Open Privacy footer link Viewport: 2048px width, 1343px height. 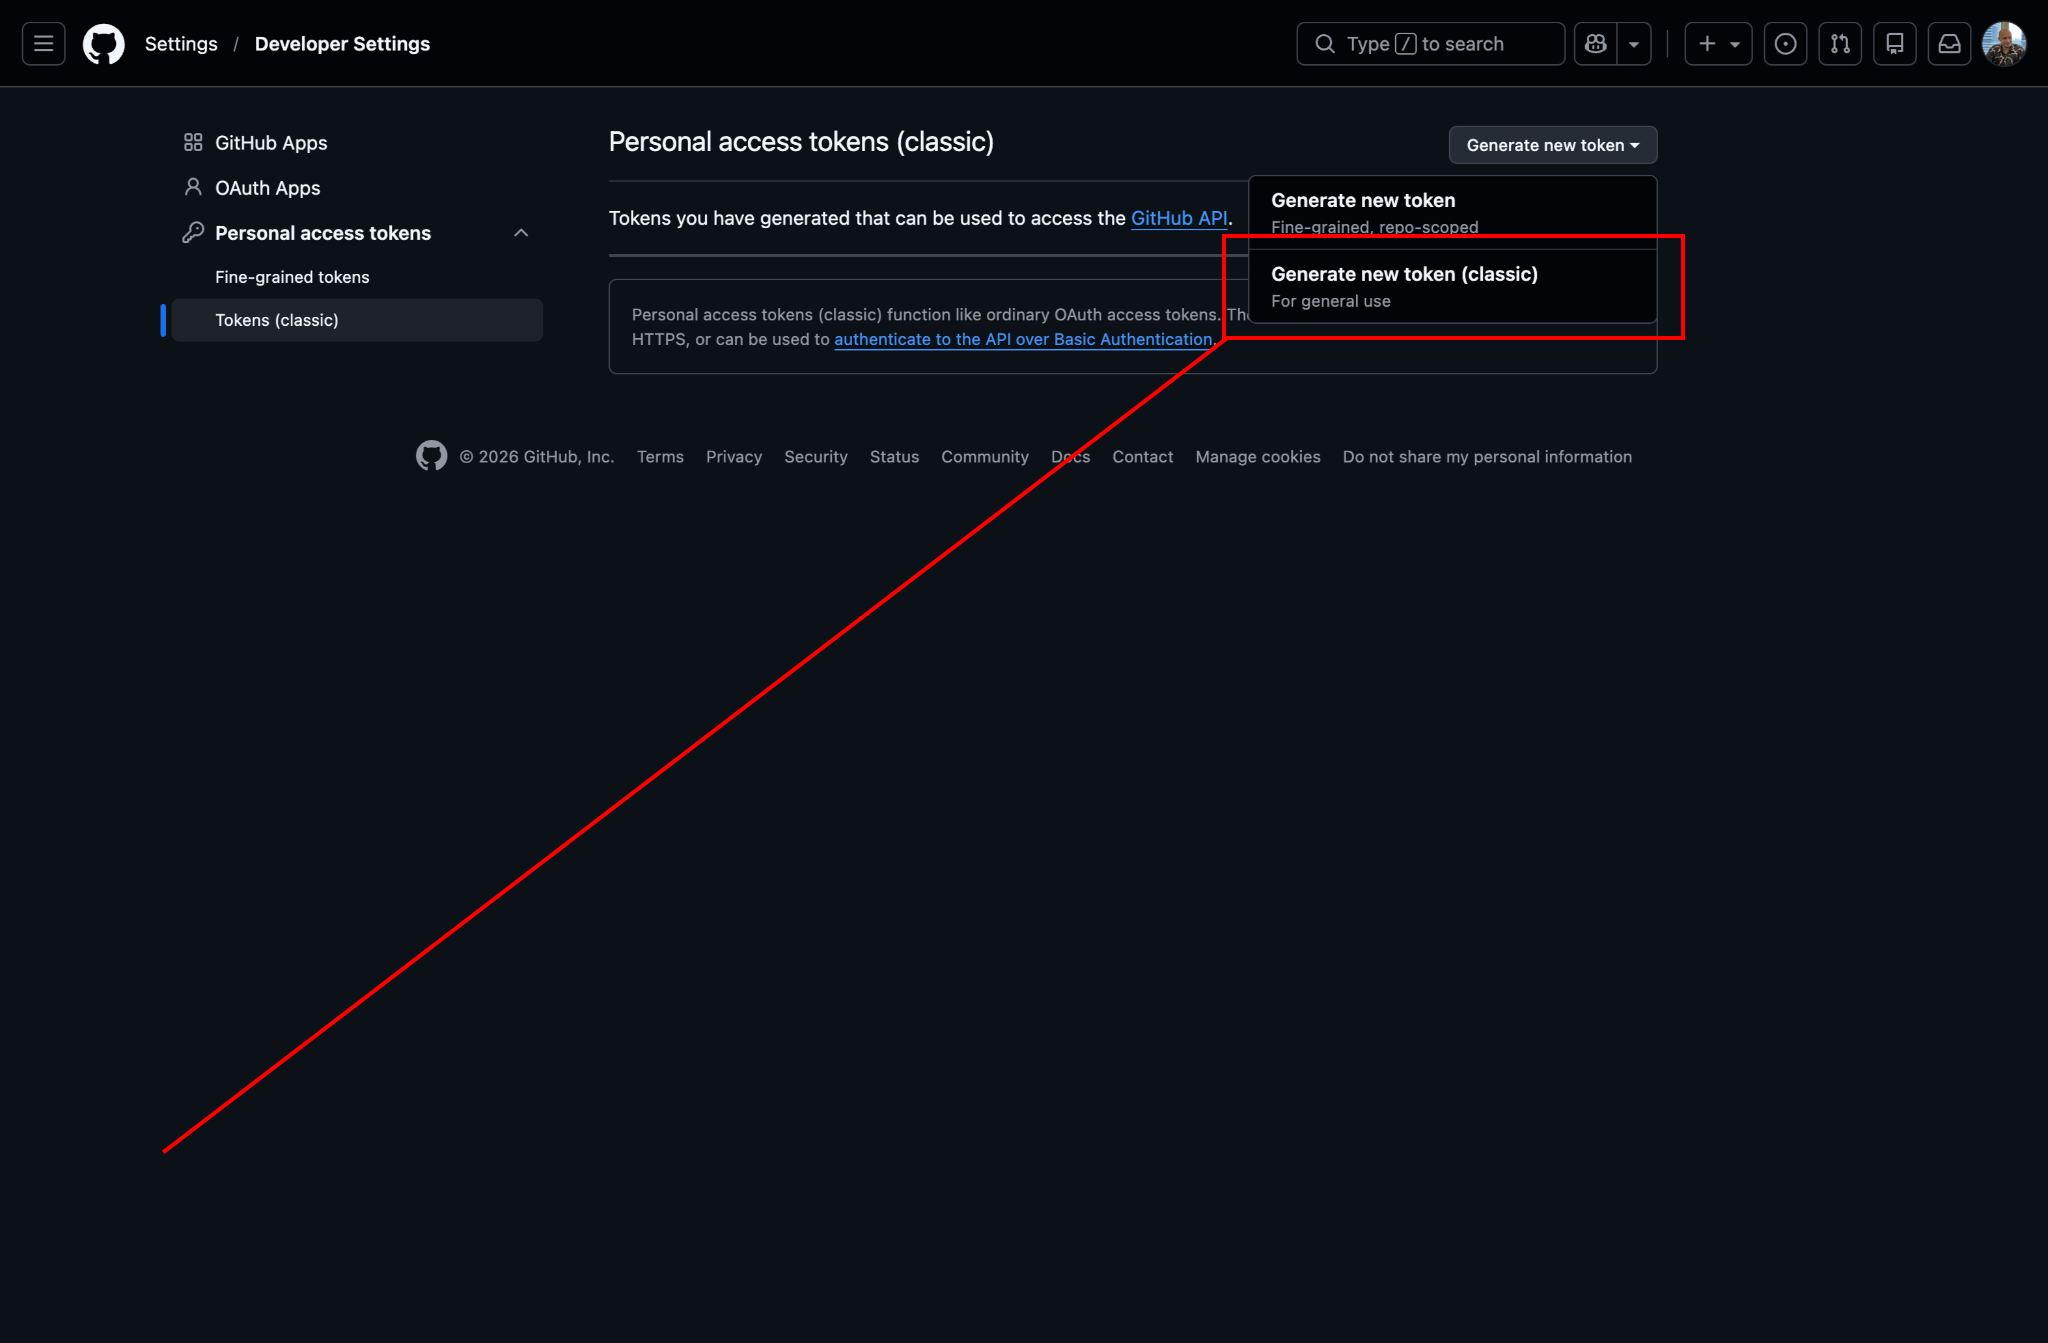734,456
